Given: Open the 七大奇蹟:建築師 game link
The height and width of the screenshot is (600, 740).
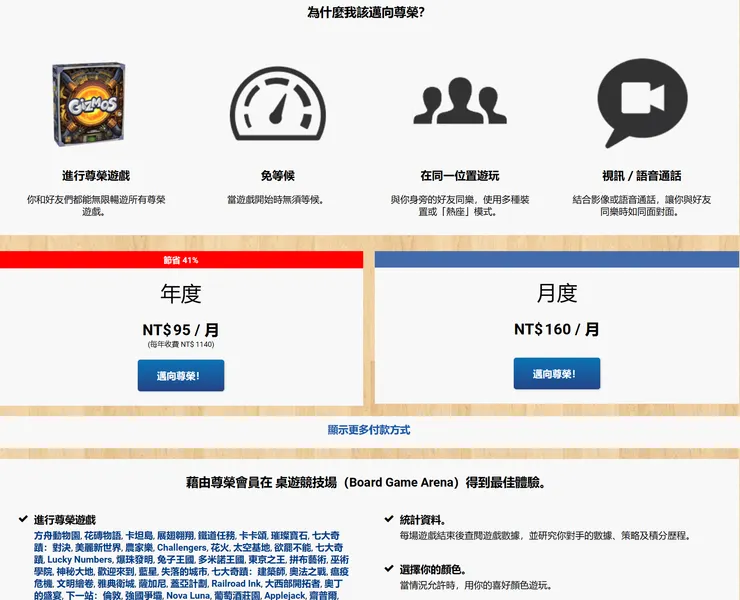Looking at the screenshot, I should pyautogui.click(x=248, y=572).
